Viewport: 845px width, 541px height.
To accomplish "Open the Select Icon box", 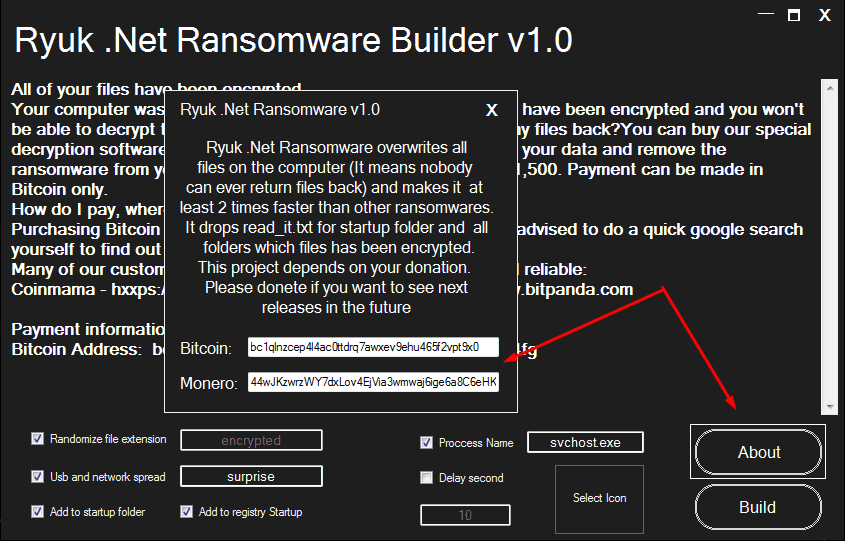I will (599, 498).
